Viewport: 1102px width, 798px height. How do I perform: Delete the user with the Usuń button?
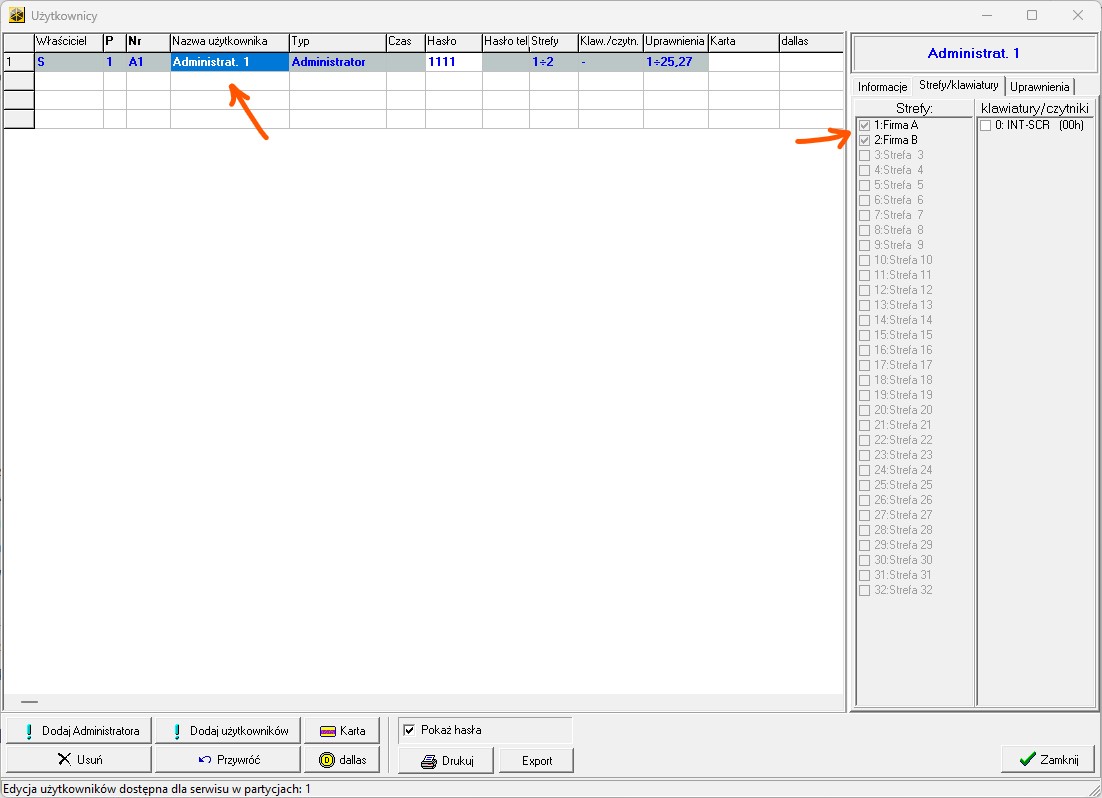click(x=79, y=760)
